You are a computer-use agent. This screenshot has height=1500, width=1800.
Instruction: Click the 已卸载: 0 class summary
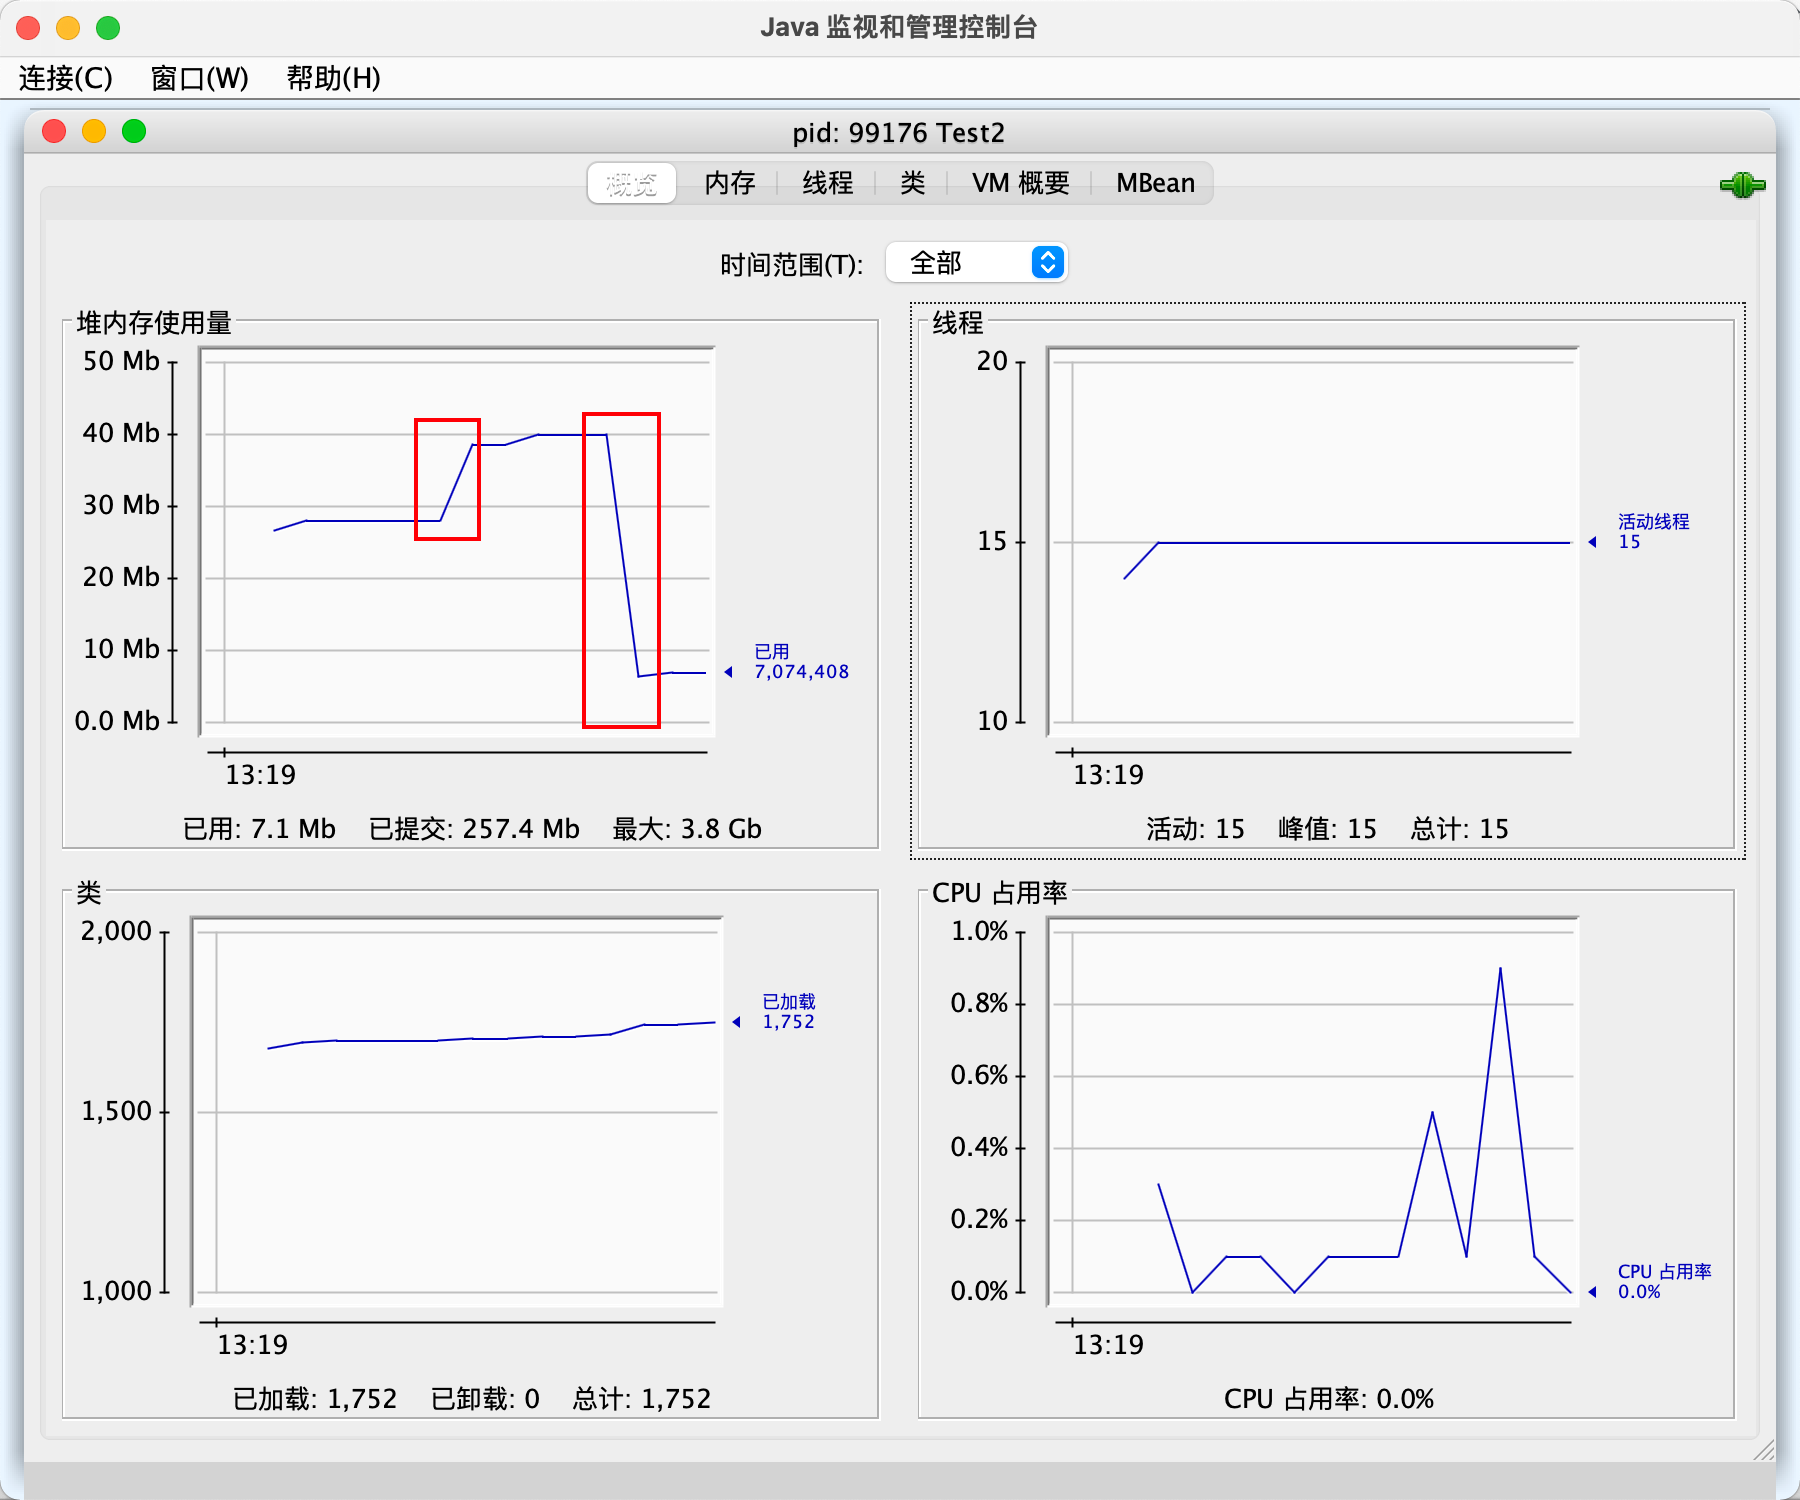point(485,1399)
